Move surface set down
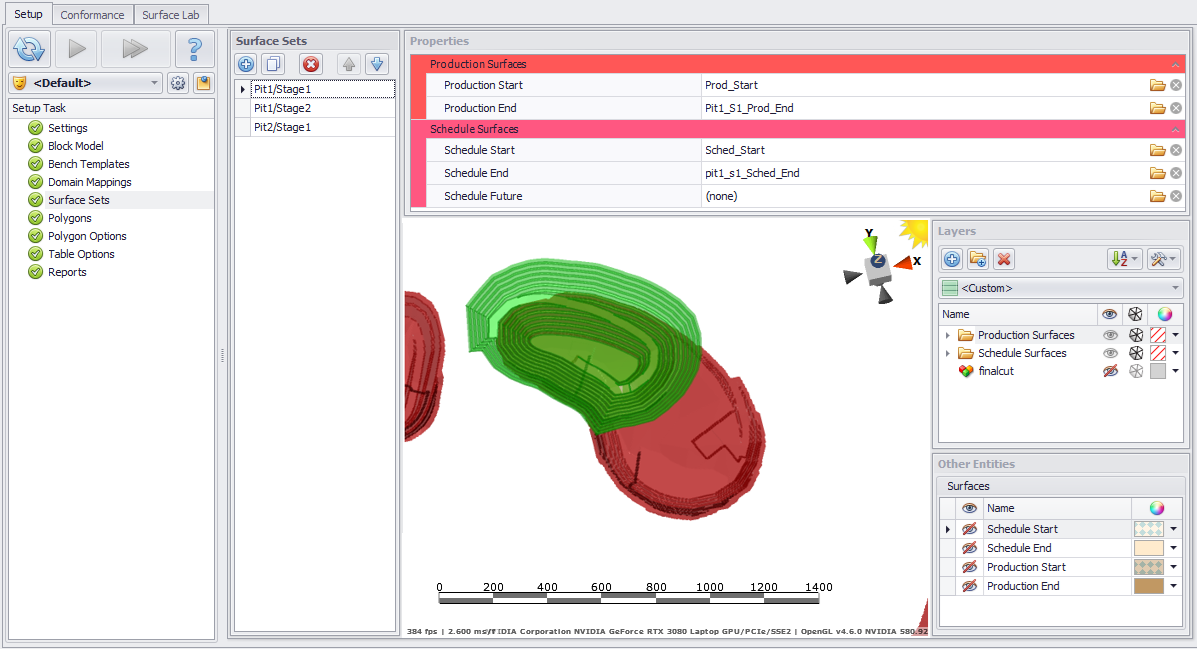Image resolution: width=1197 pixels, height=649 pixels. [x=377, y=64]
